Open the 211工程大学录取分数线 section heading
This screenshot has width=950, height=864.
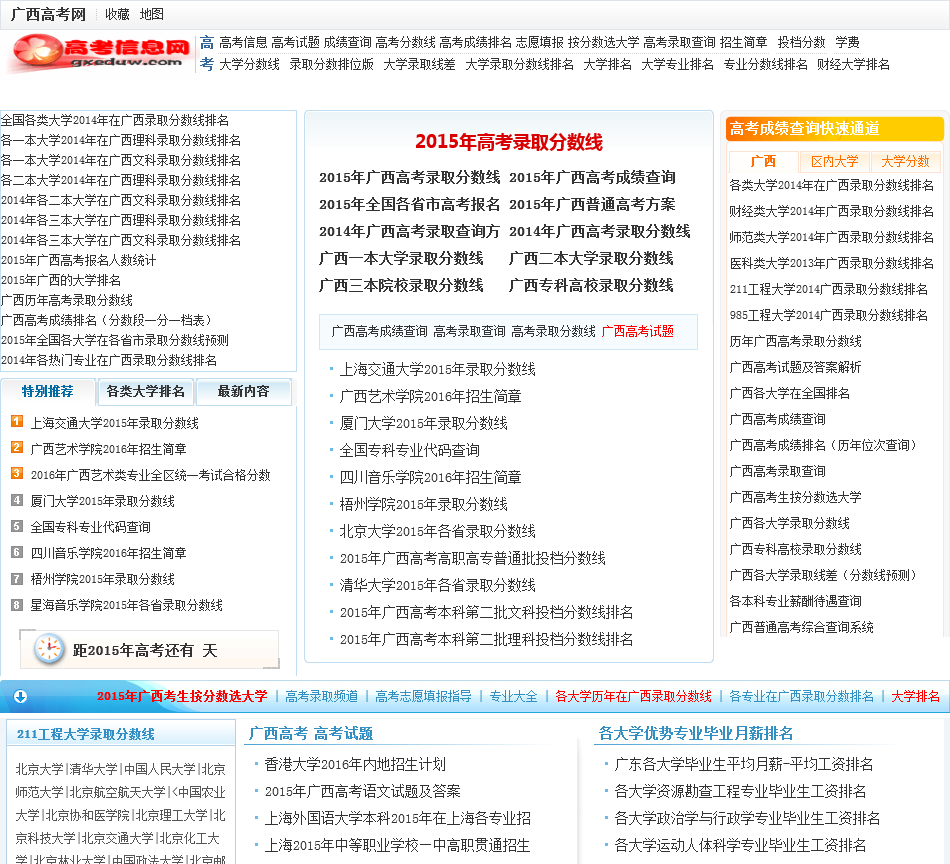point(85,734)
